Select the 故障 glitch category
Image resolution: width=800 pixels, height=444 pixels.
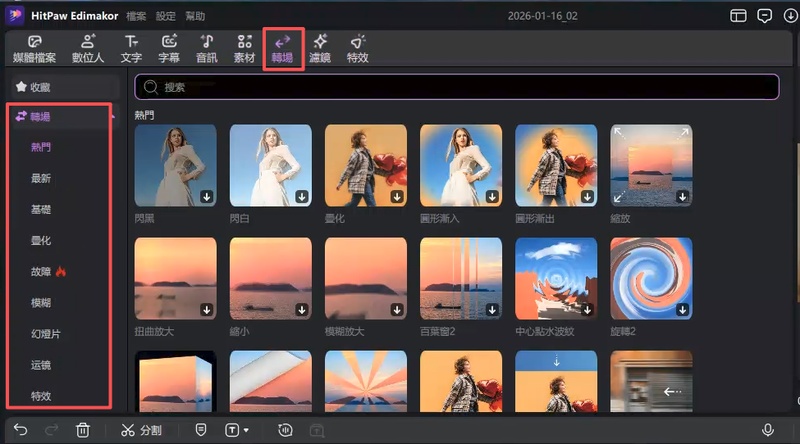[x=41, y=272]
